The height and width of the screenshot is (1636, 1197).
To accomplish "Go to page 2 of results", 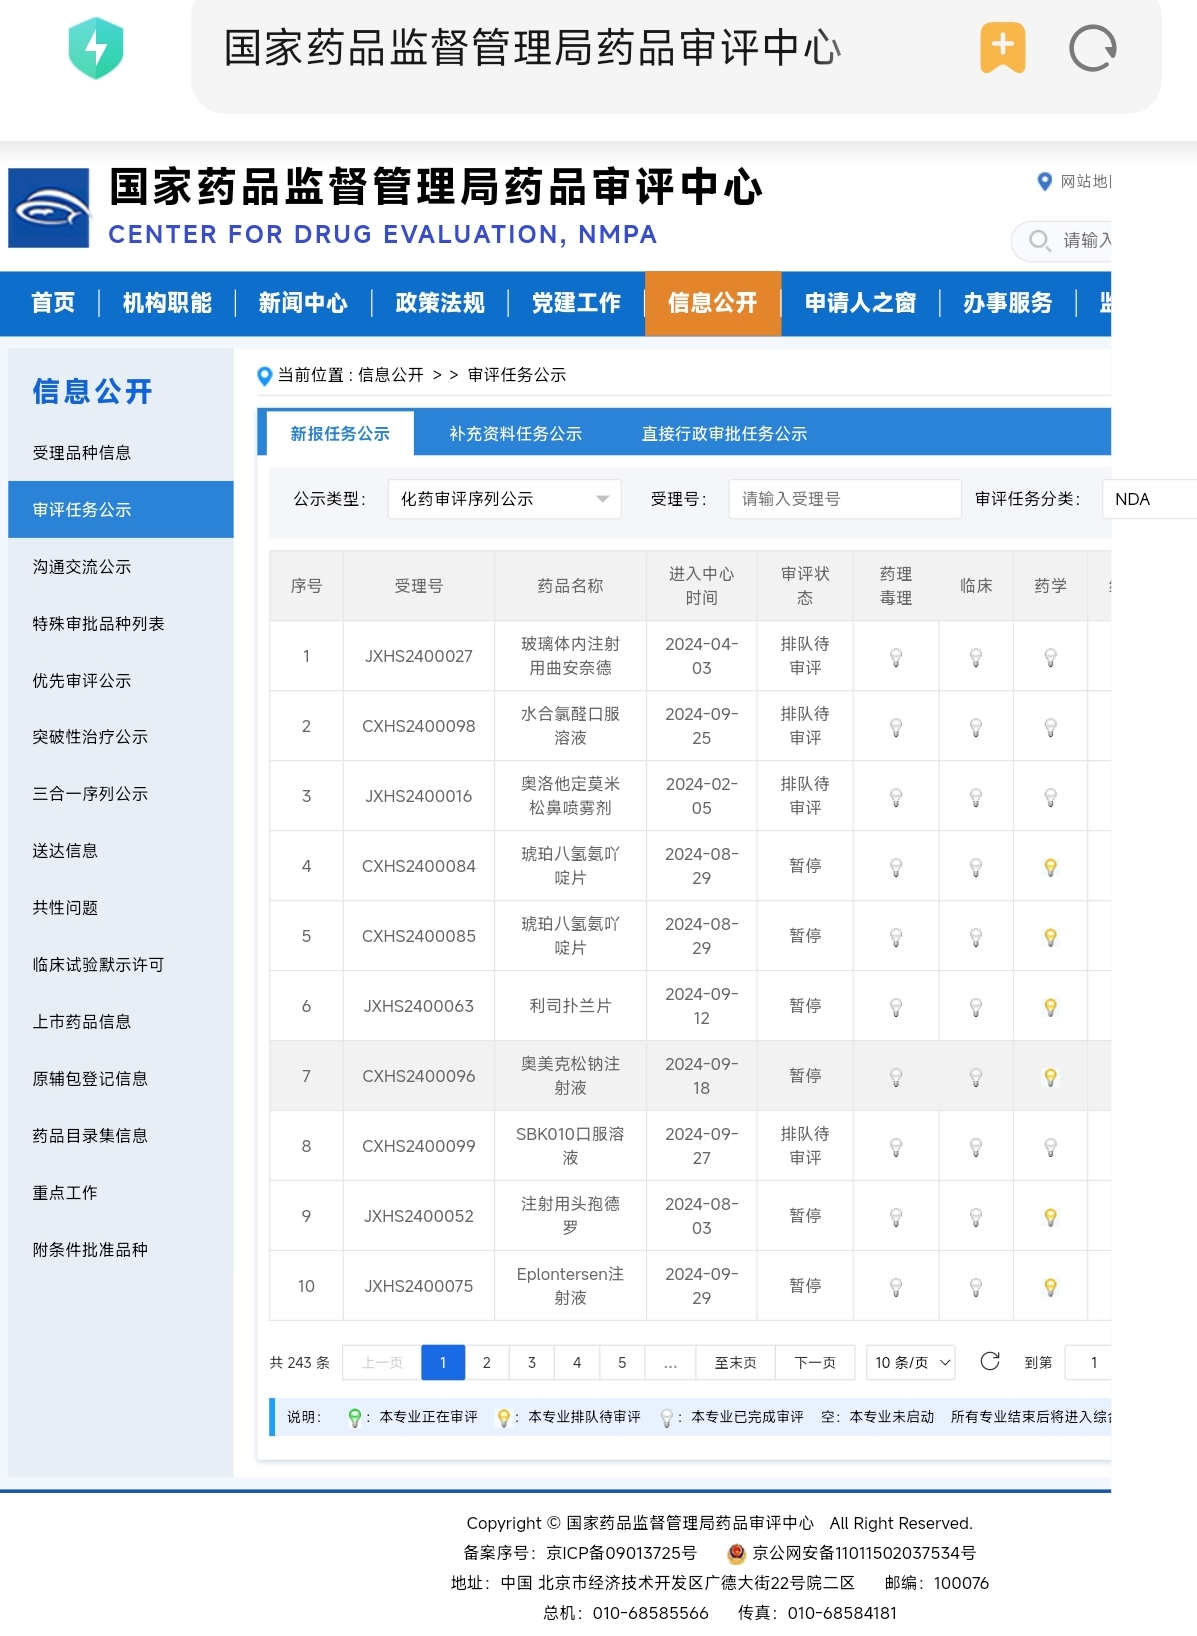I will [x=487, y=1362].
